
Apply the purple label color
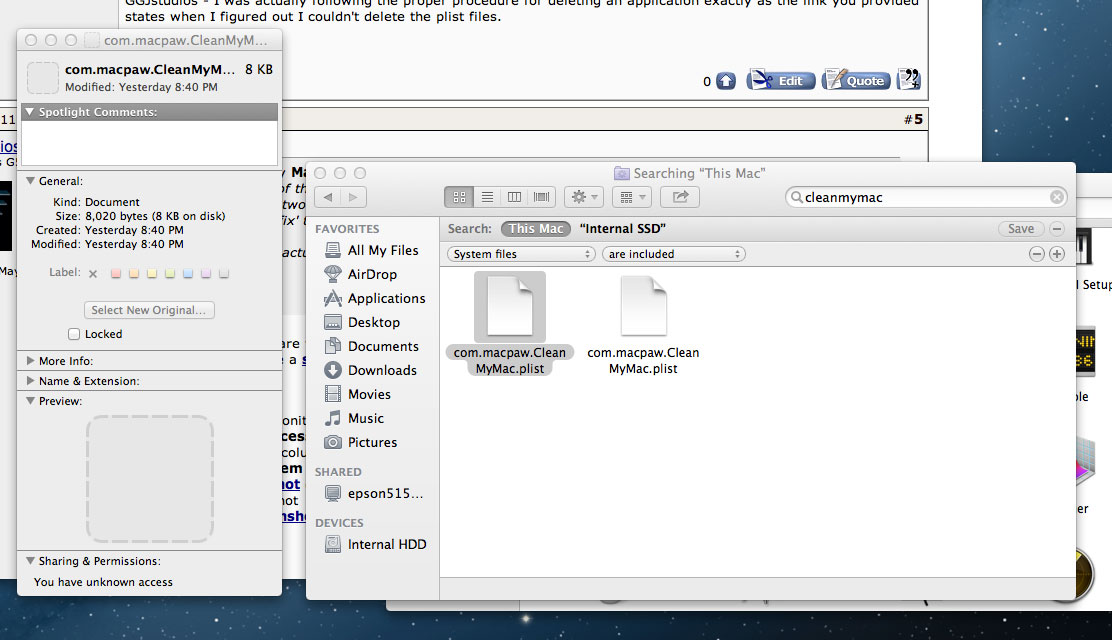pyautogui.click(x=206, y=273)
